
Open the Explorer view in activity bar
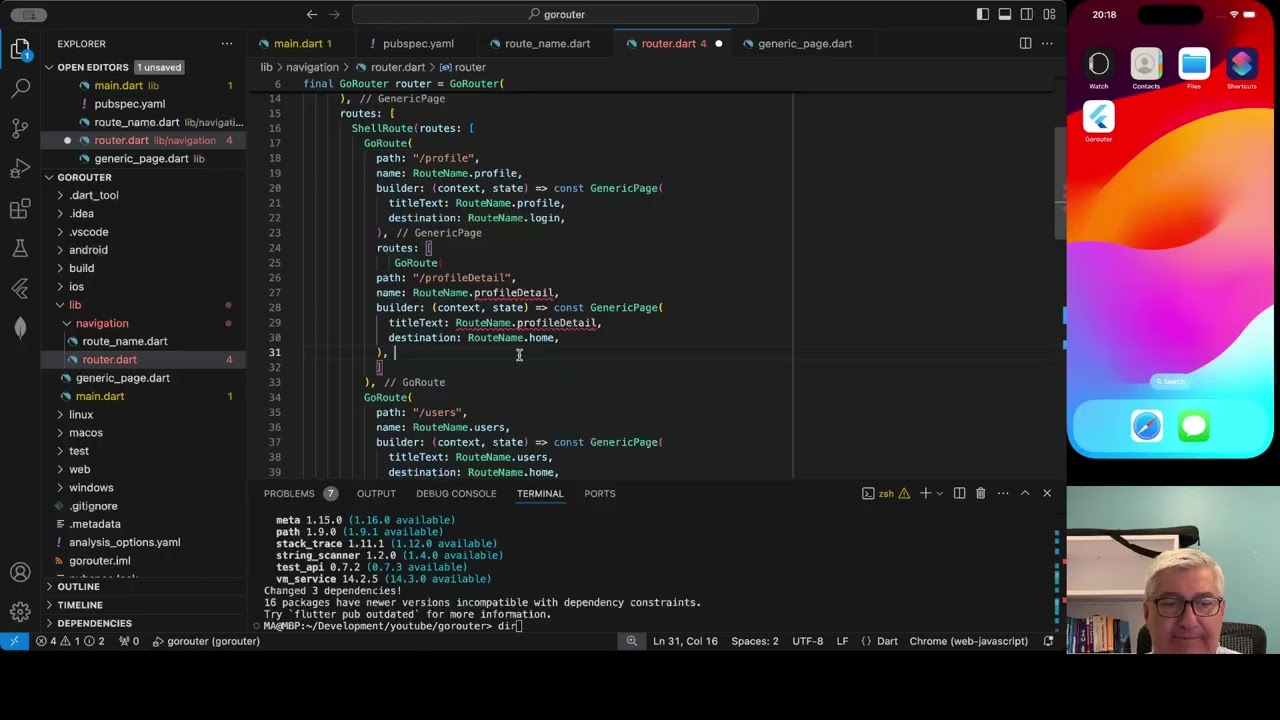pos(20,48)
